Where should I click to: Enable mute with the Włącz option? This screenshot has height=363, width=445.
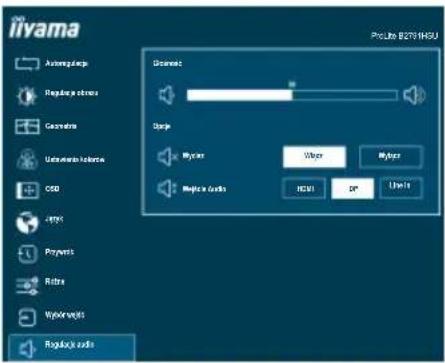[x=314, y=156]
